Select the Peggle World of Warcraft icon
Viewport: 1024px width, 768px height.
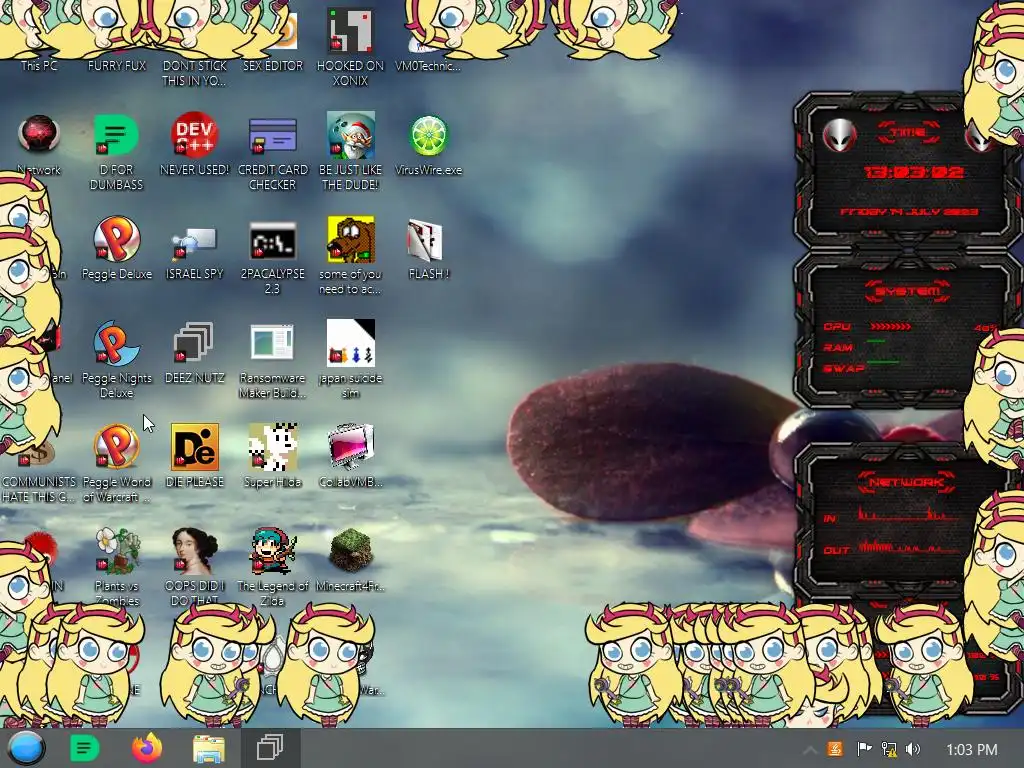point(116,447)
